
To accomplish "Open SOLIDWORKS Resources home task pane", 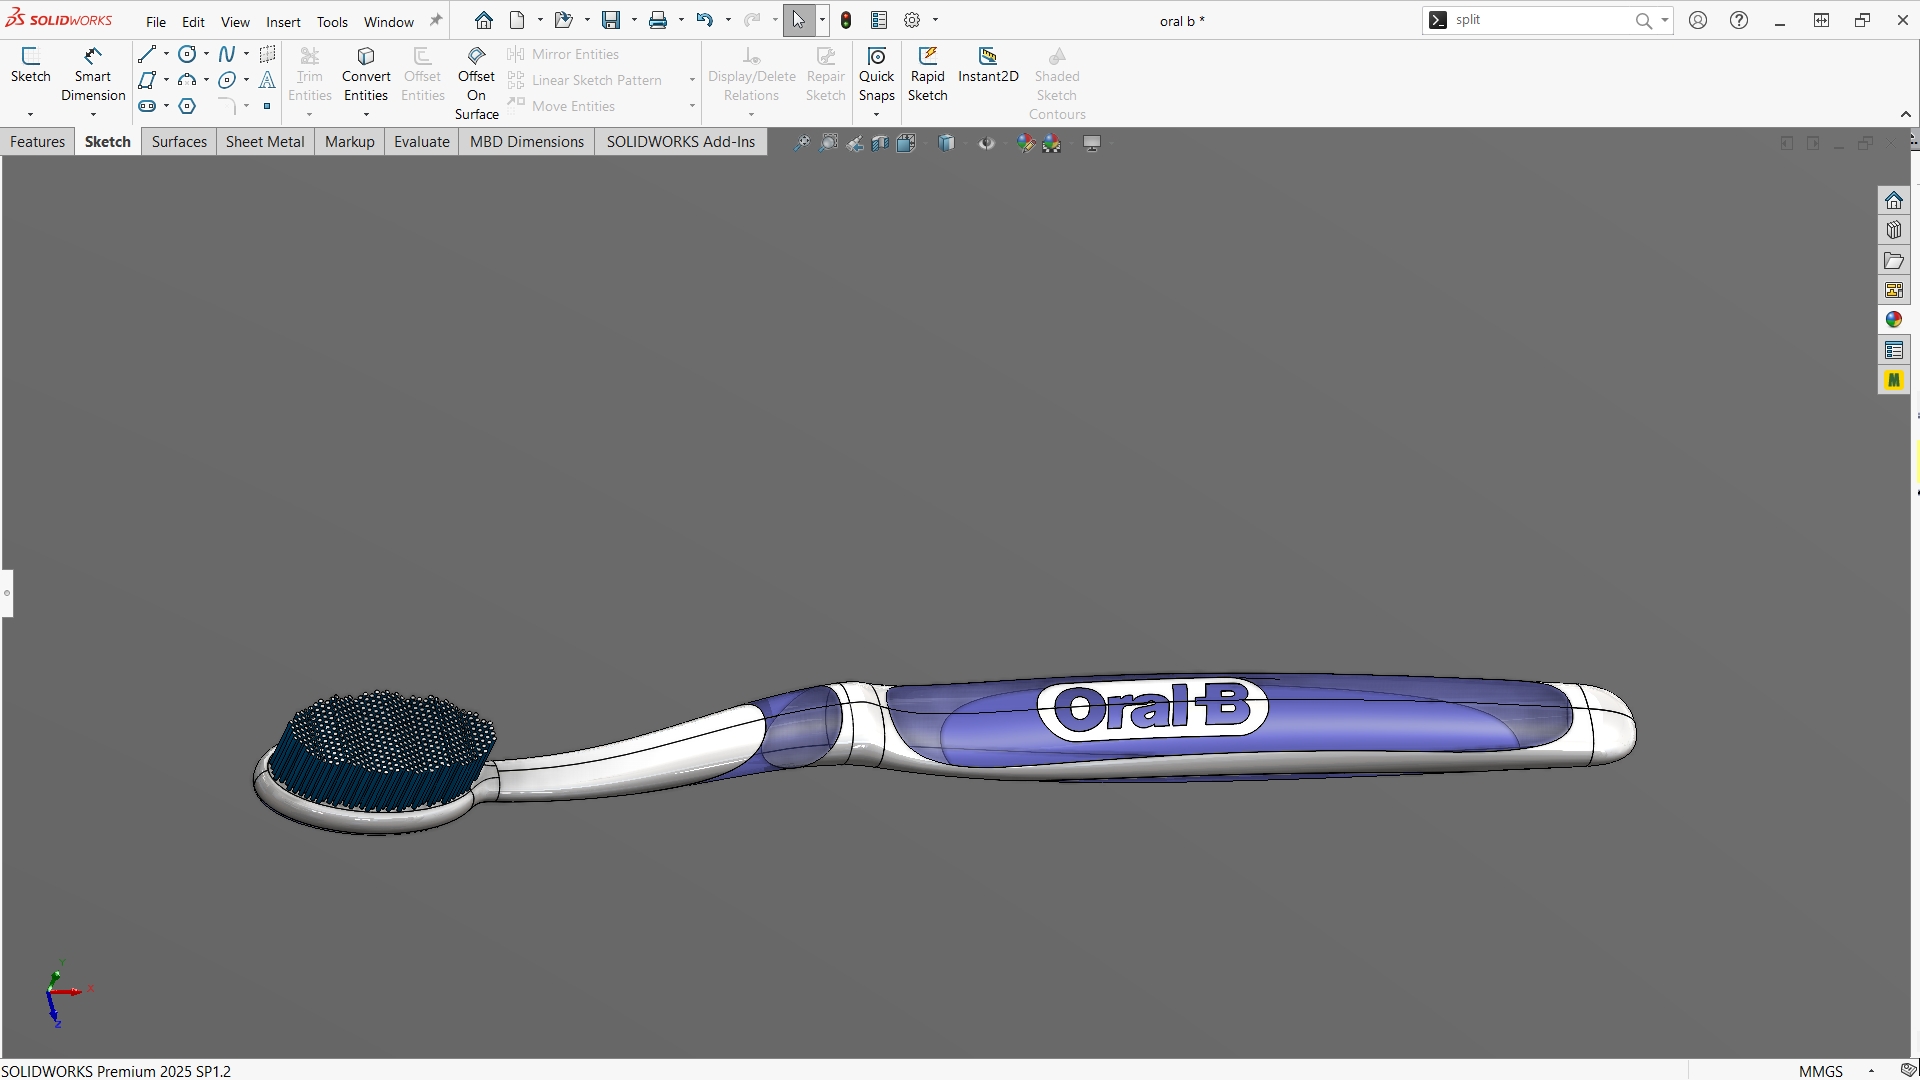I will [x=1894, y=200].
